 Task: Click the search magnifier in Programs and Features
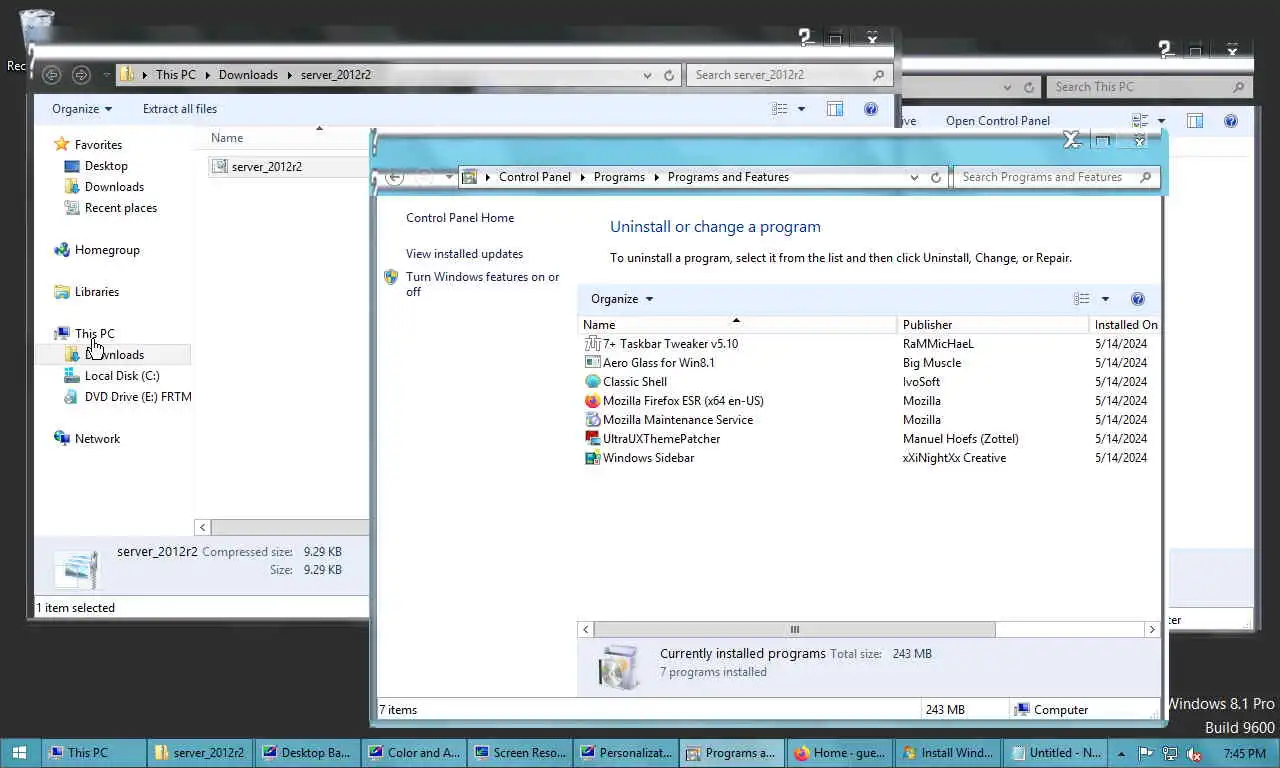[x=1146, y=177]
